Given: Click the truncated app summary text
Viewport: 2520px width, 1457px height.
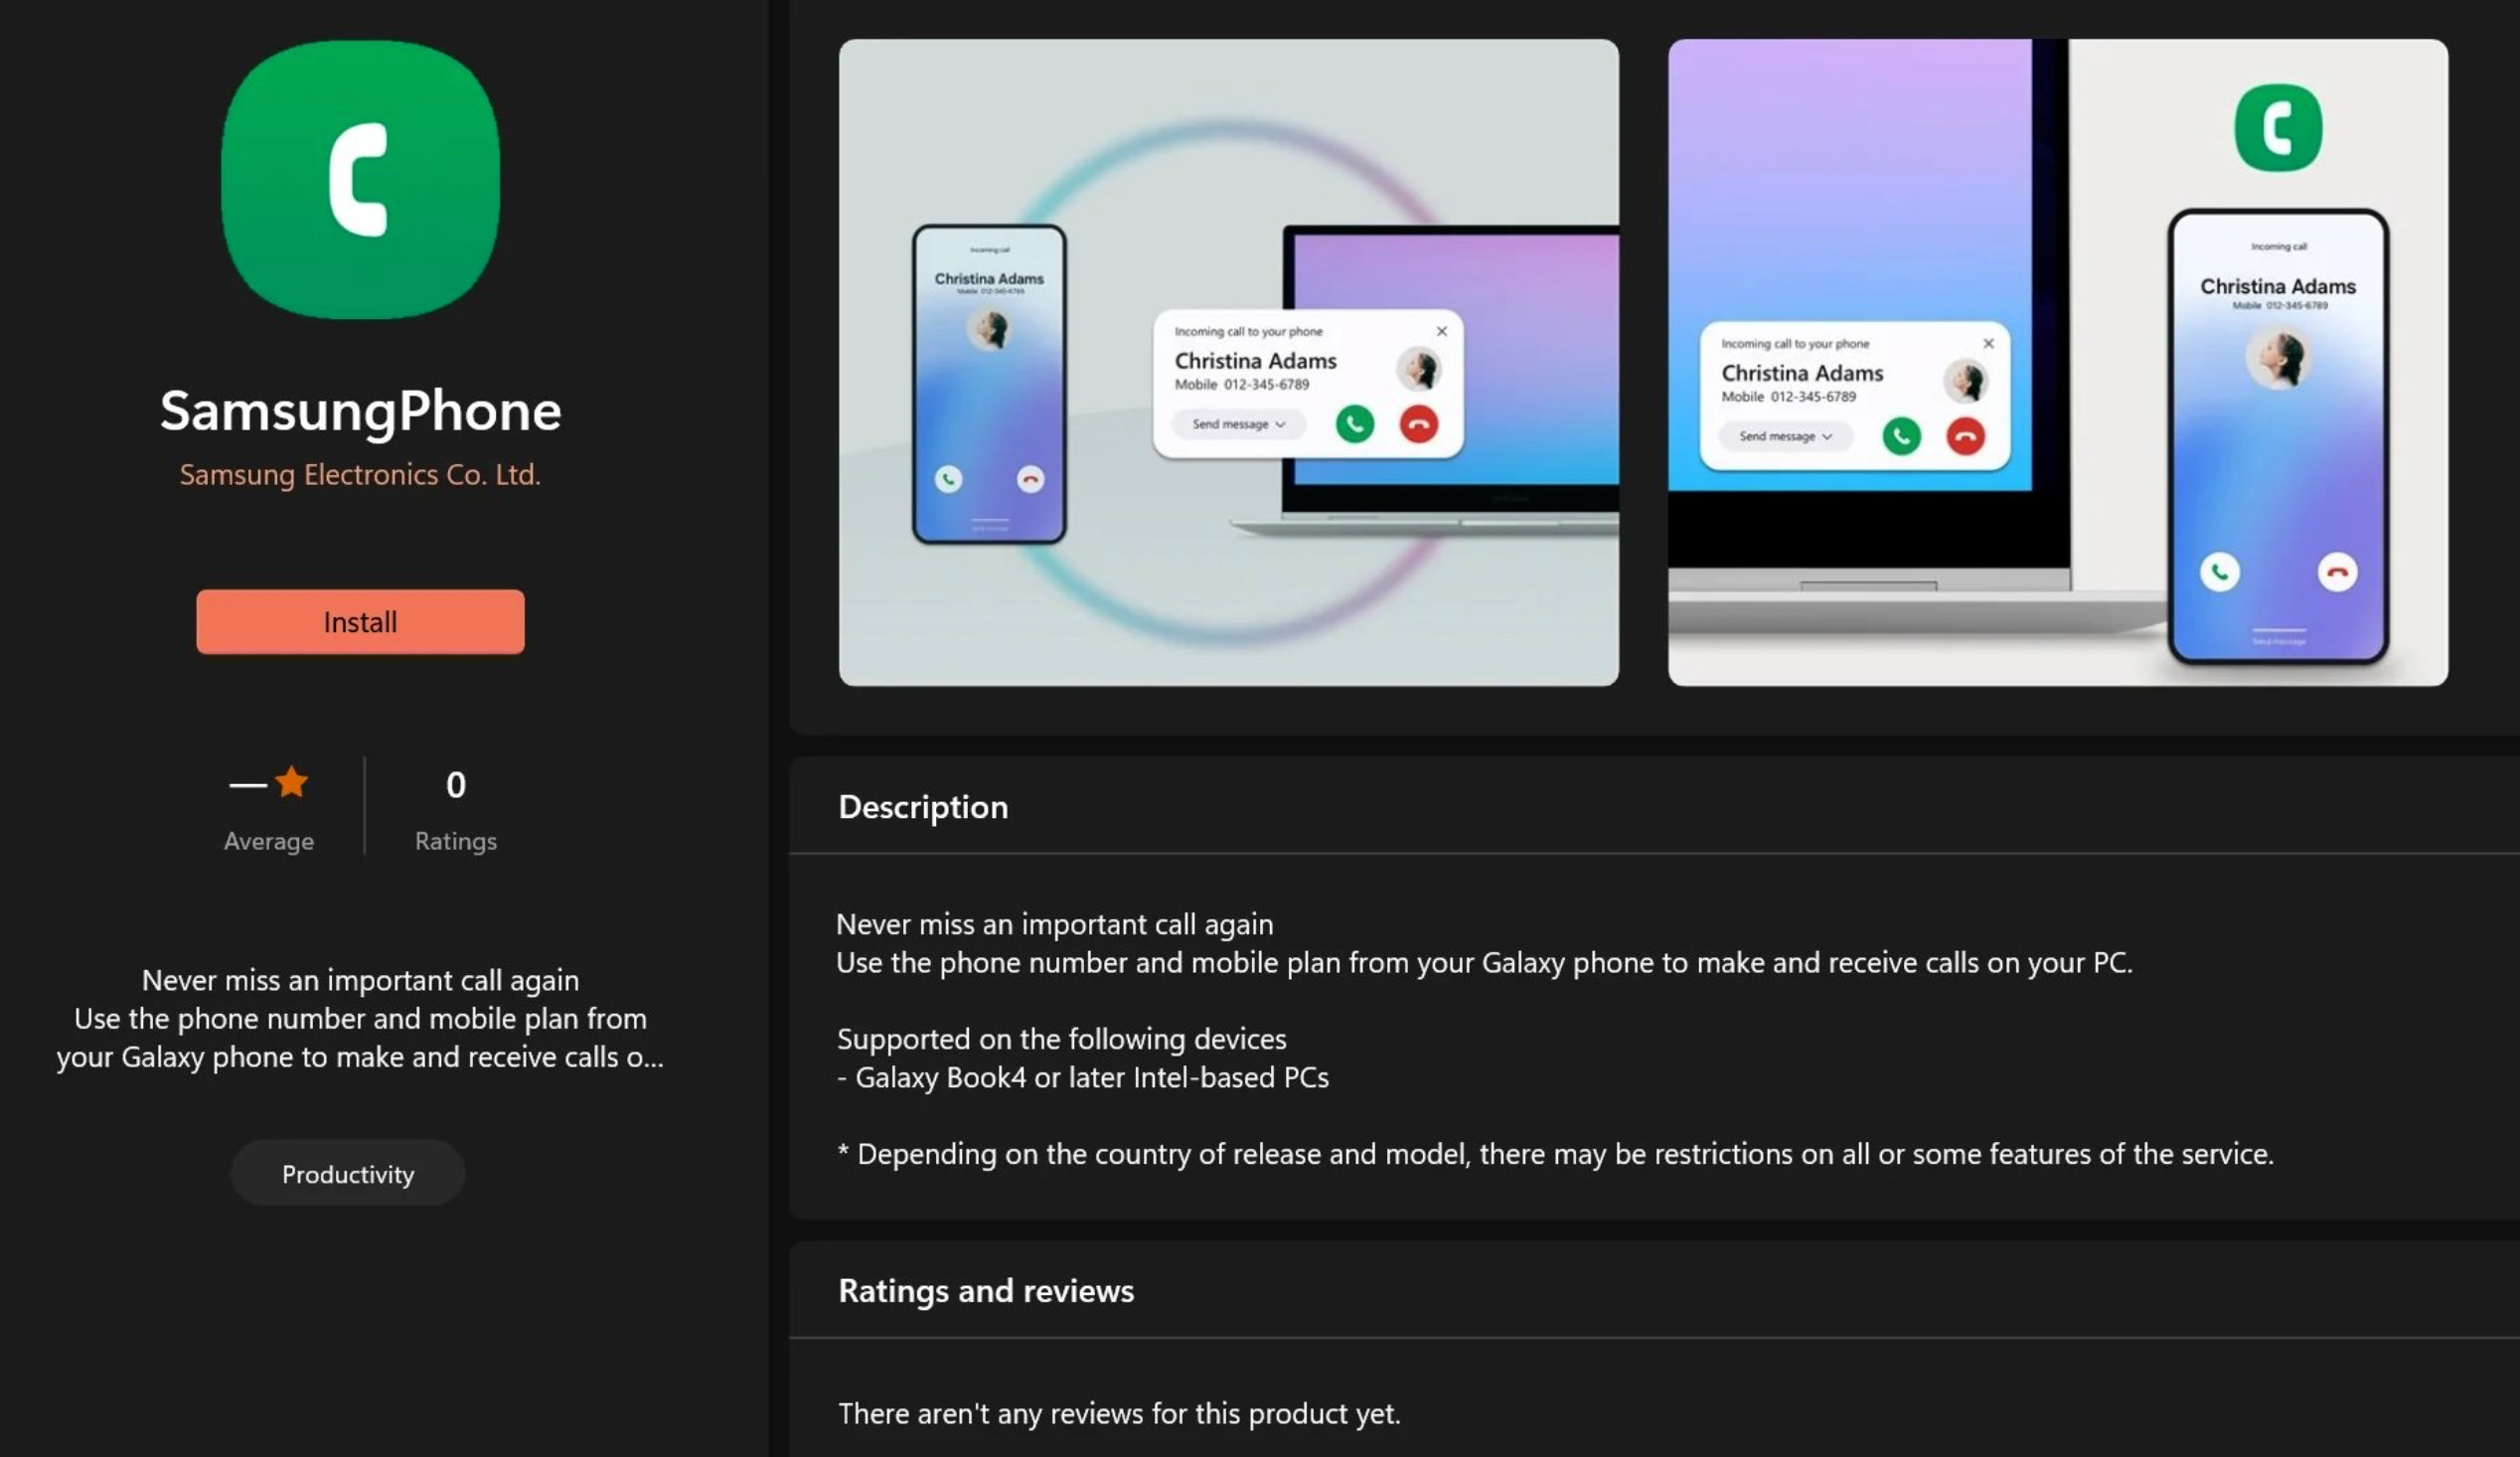Looking at the screenshot, I should (360, 1018).
